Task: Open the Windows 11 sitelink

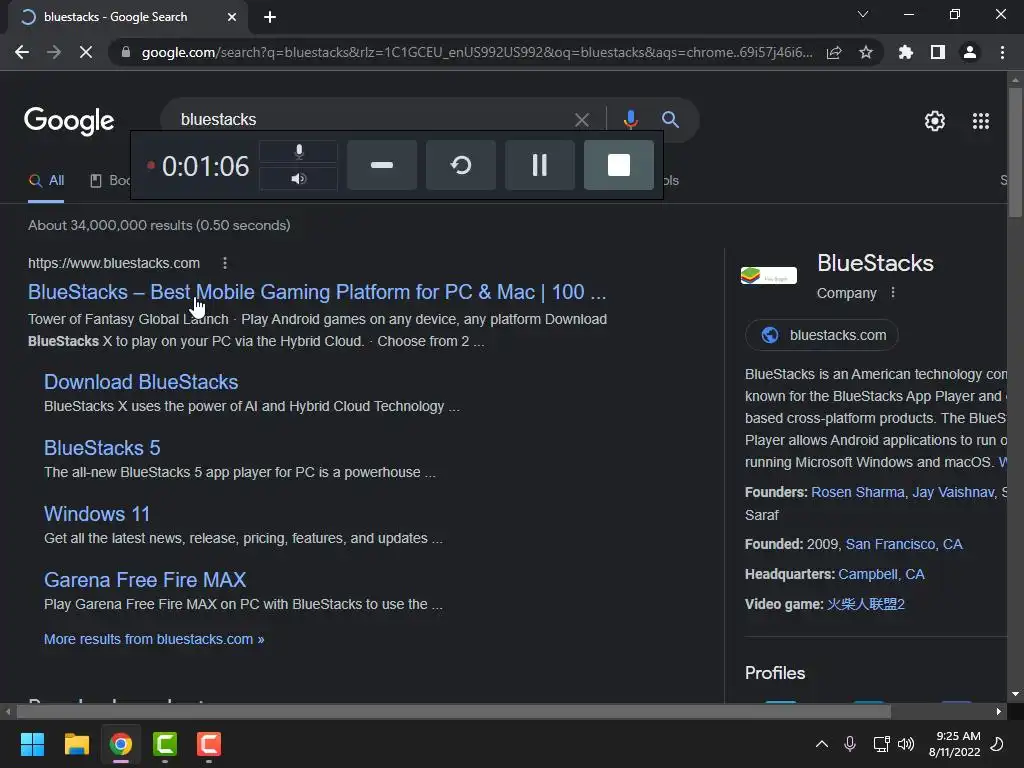Action: point(97,514)
